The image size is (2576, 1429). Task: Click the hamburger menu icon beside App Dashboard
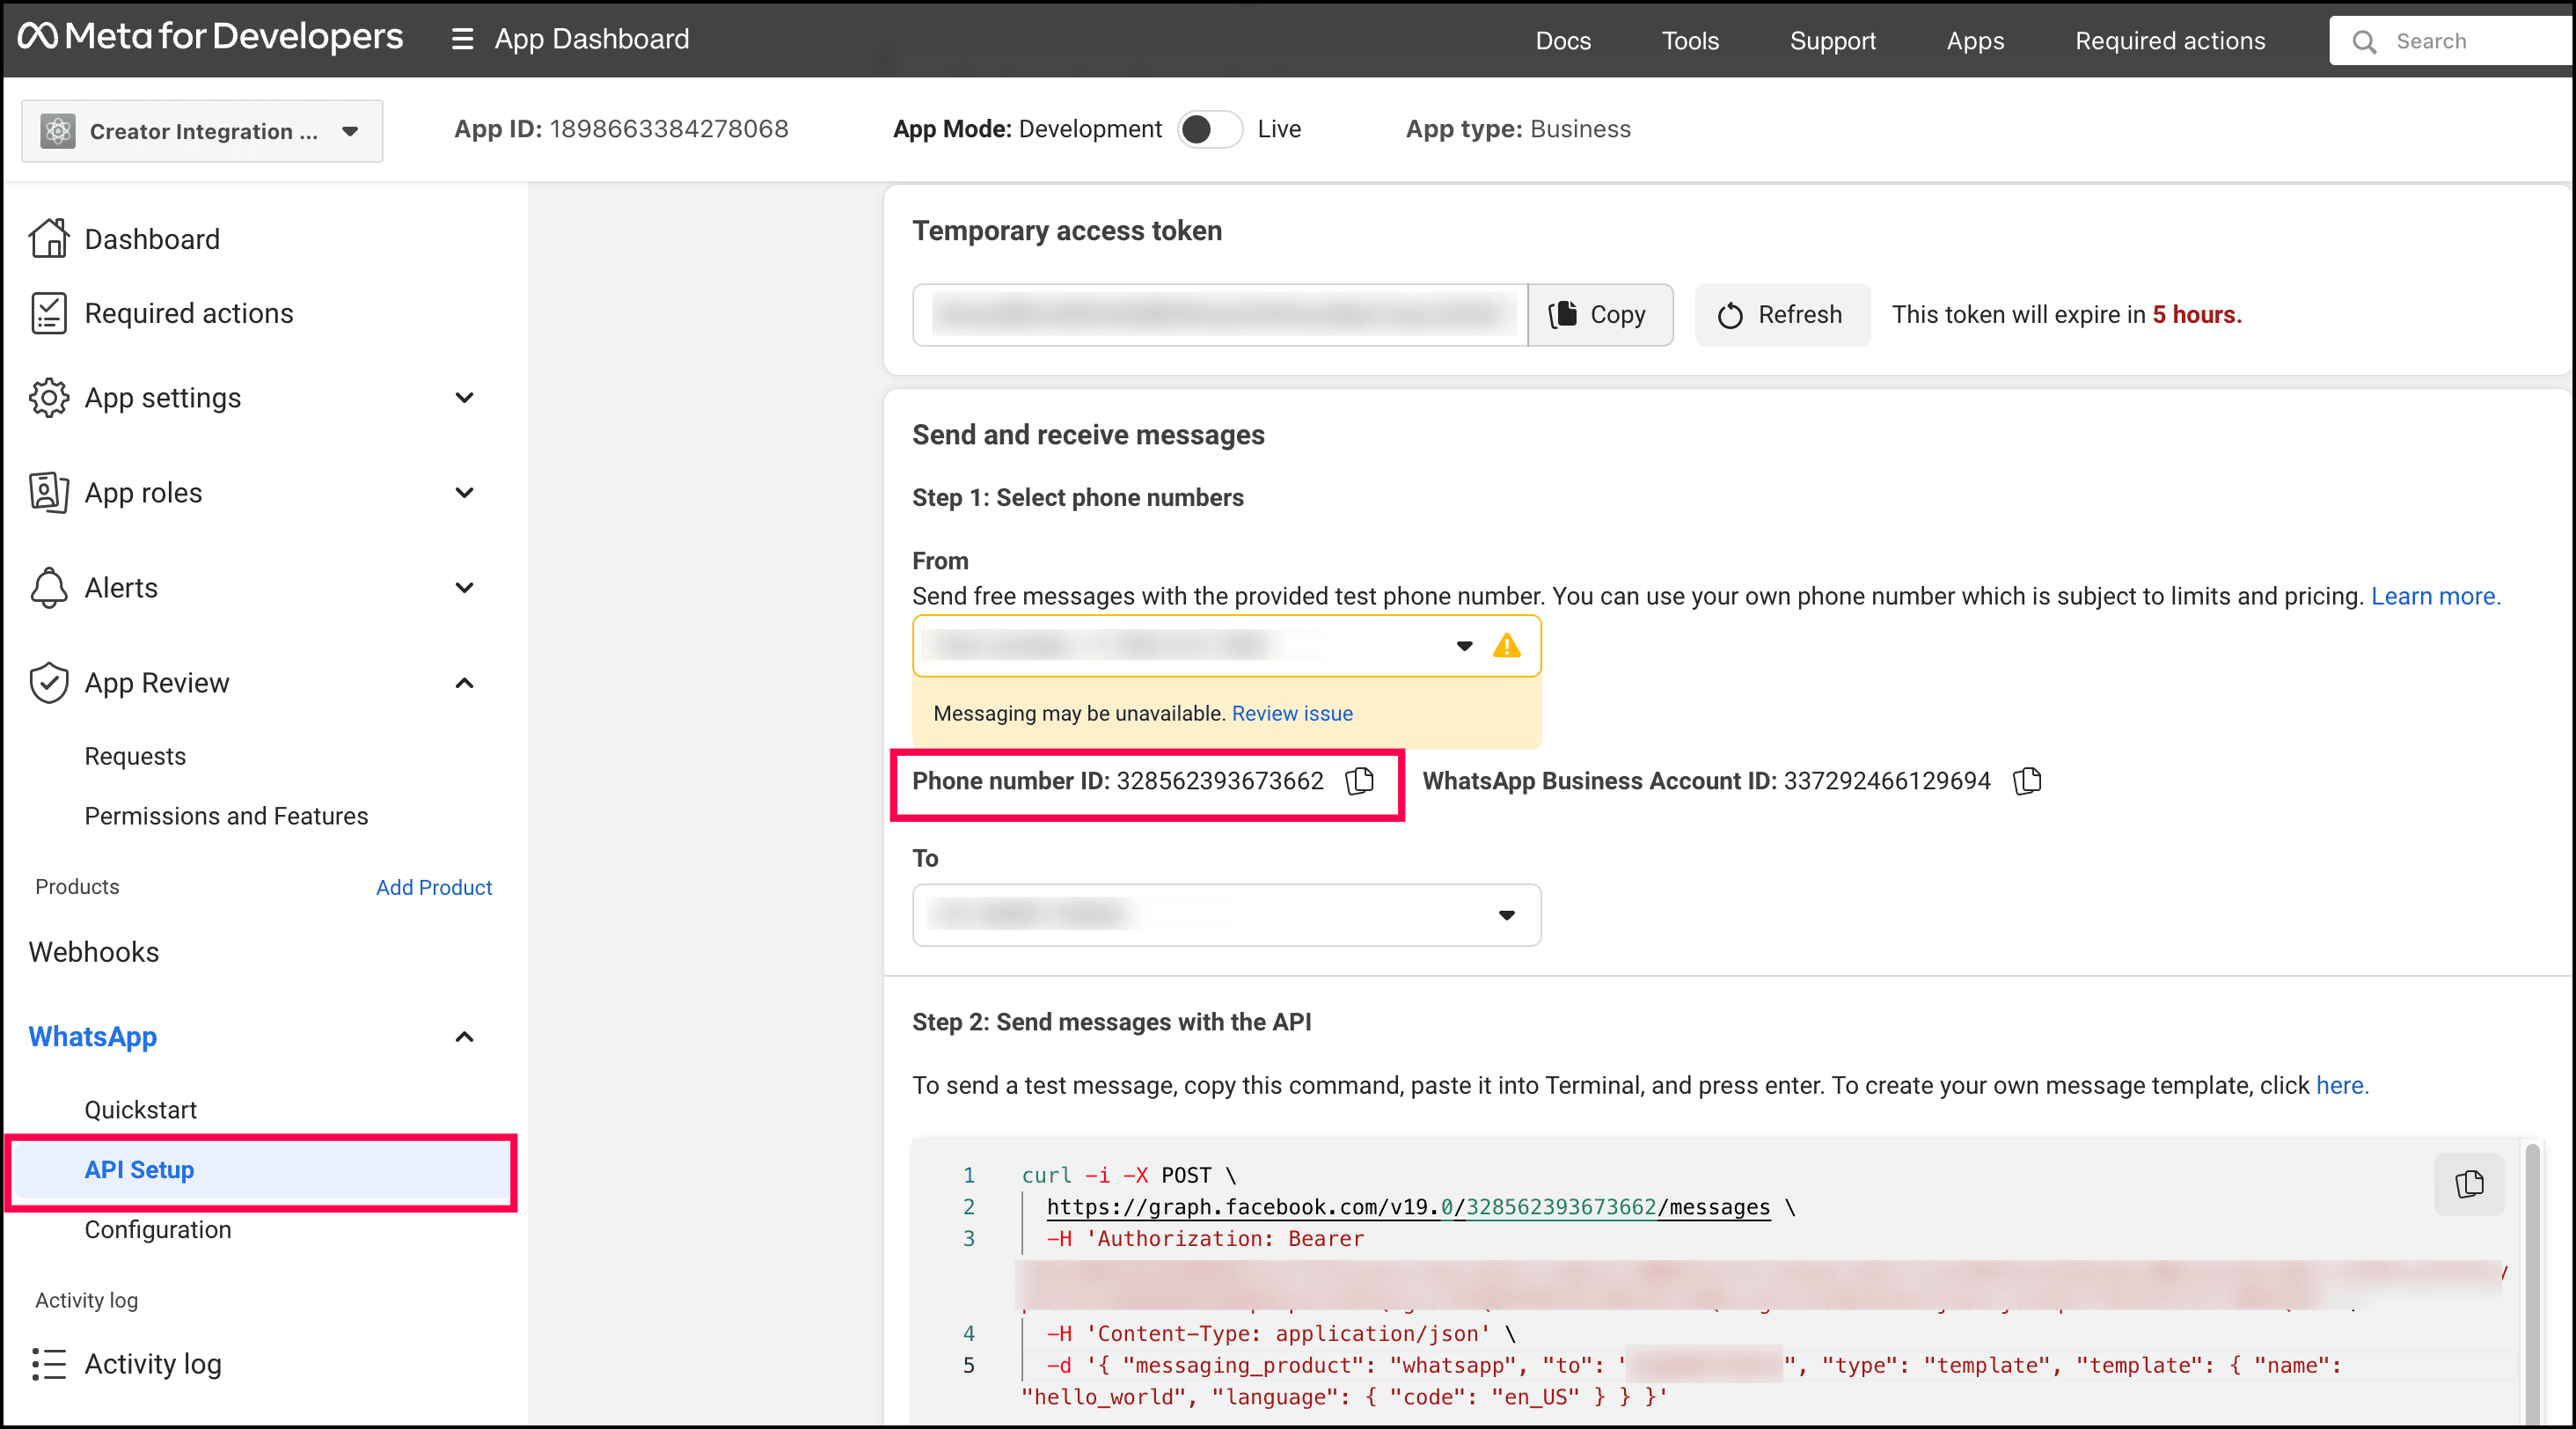(x=462, y=39)
